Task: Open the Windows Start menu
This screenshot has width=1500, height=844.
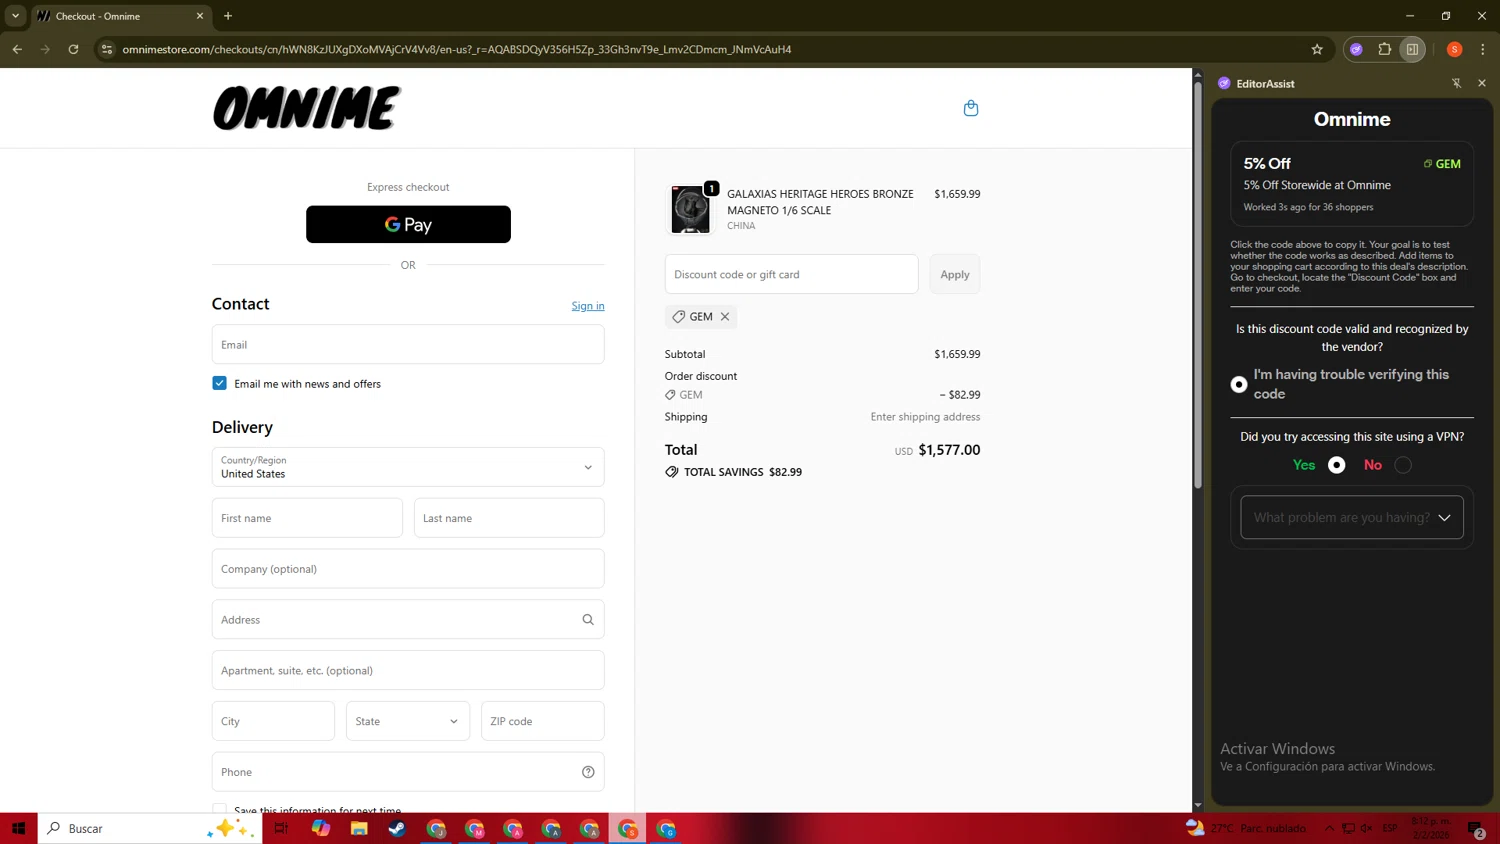Action: click(x=18, y=828)
